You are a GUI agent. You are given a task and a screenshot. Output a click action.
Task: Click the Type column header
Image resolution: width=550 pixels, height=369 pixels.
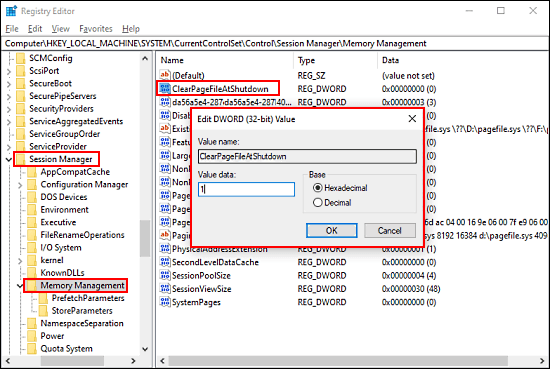pyautogui.click(x=336, y=60)
